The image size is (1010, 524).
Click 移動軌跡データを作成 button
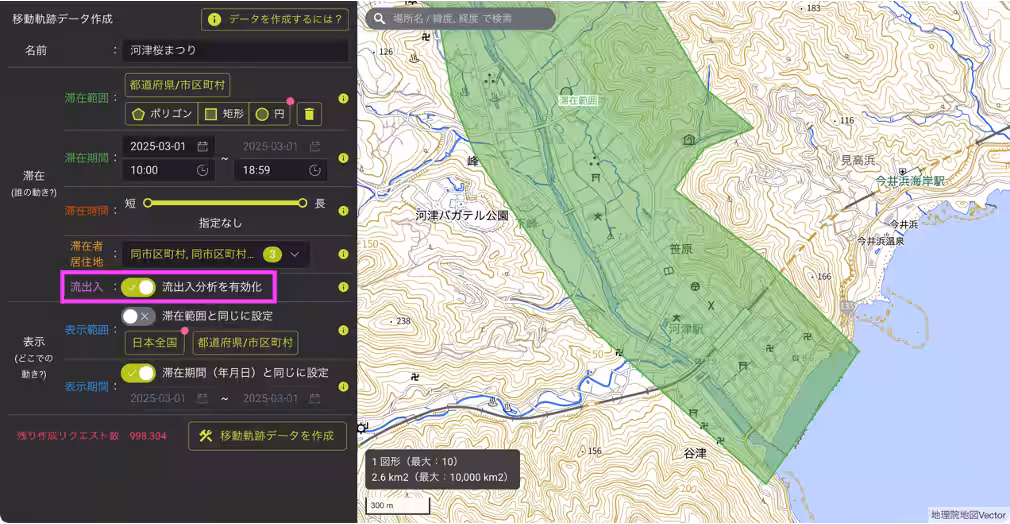(x=267, y=436)
